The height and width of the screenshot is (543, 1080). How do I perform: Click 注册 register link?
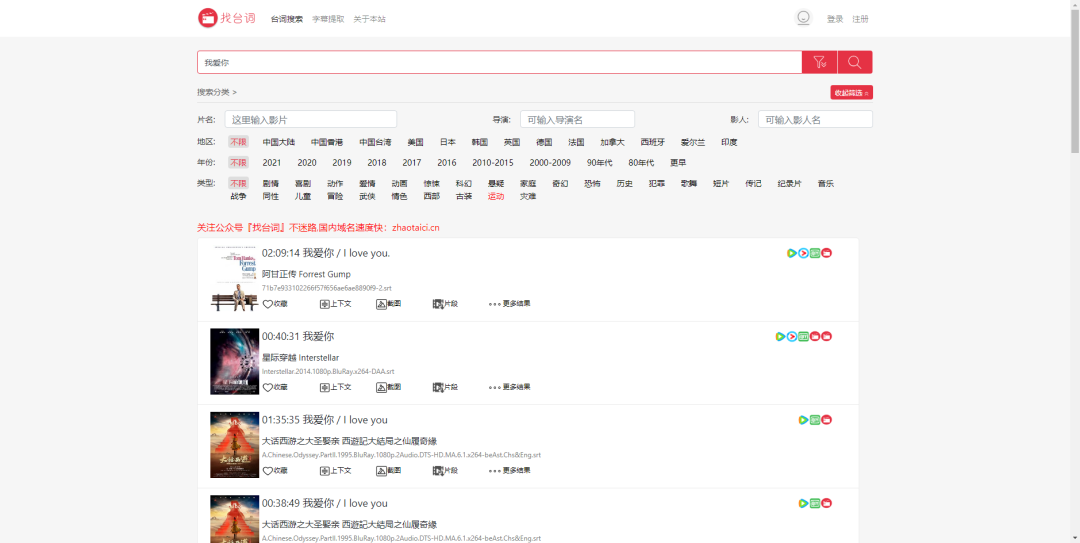pyautogui.click(x=860, y=19)
